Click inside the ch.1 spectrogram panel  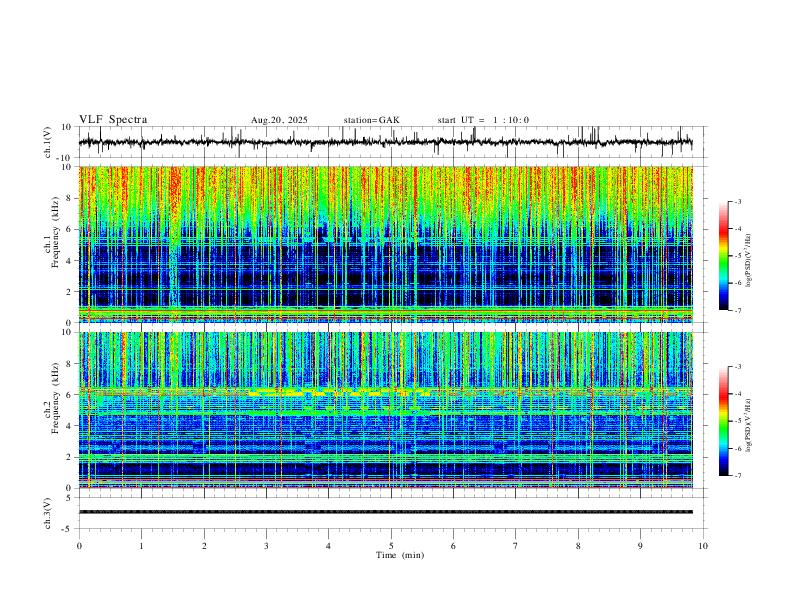[x=386, y=244]
